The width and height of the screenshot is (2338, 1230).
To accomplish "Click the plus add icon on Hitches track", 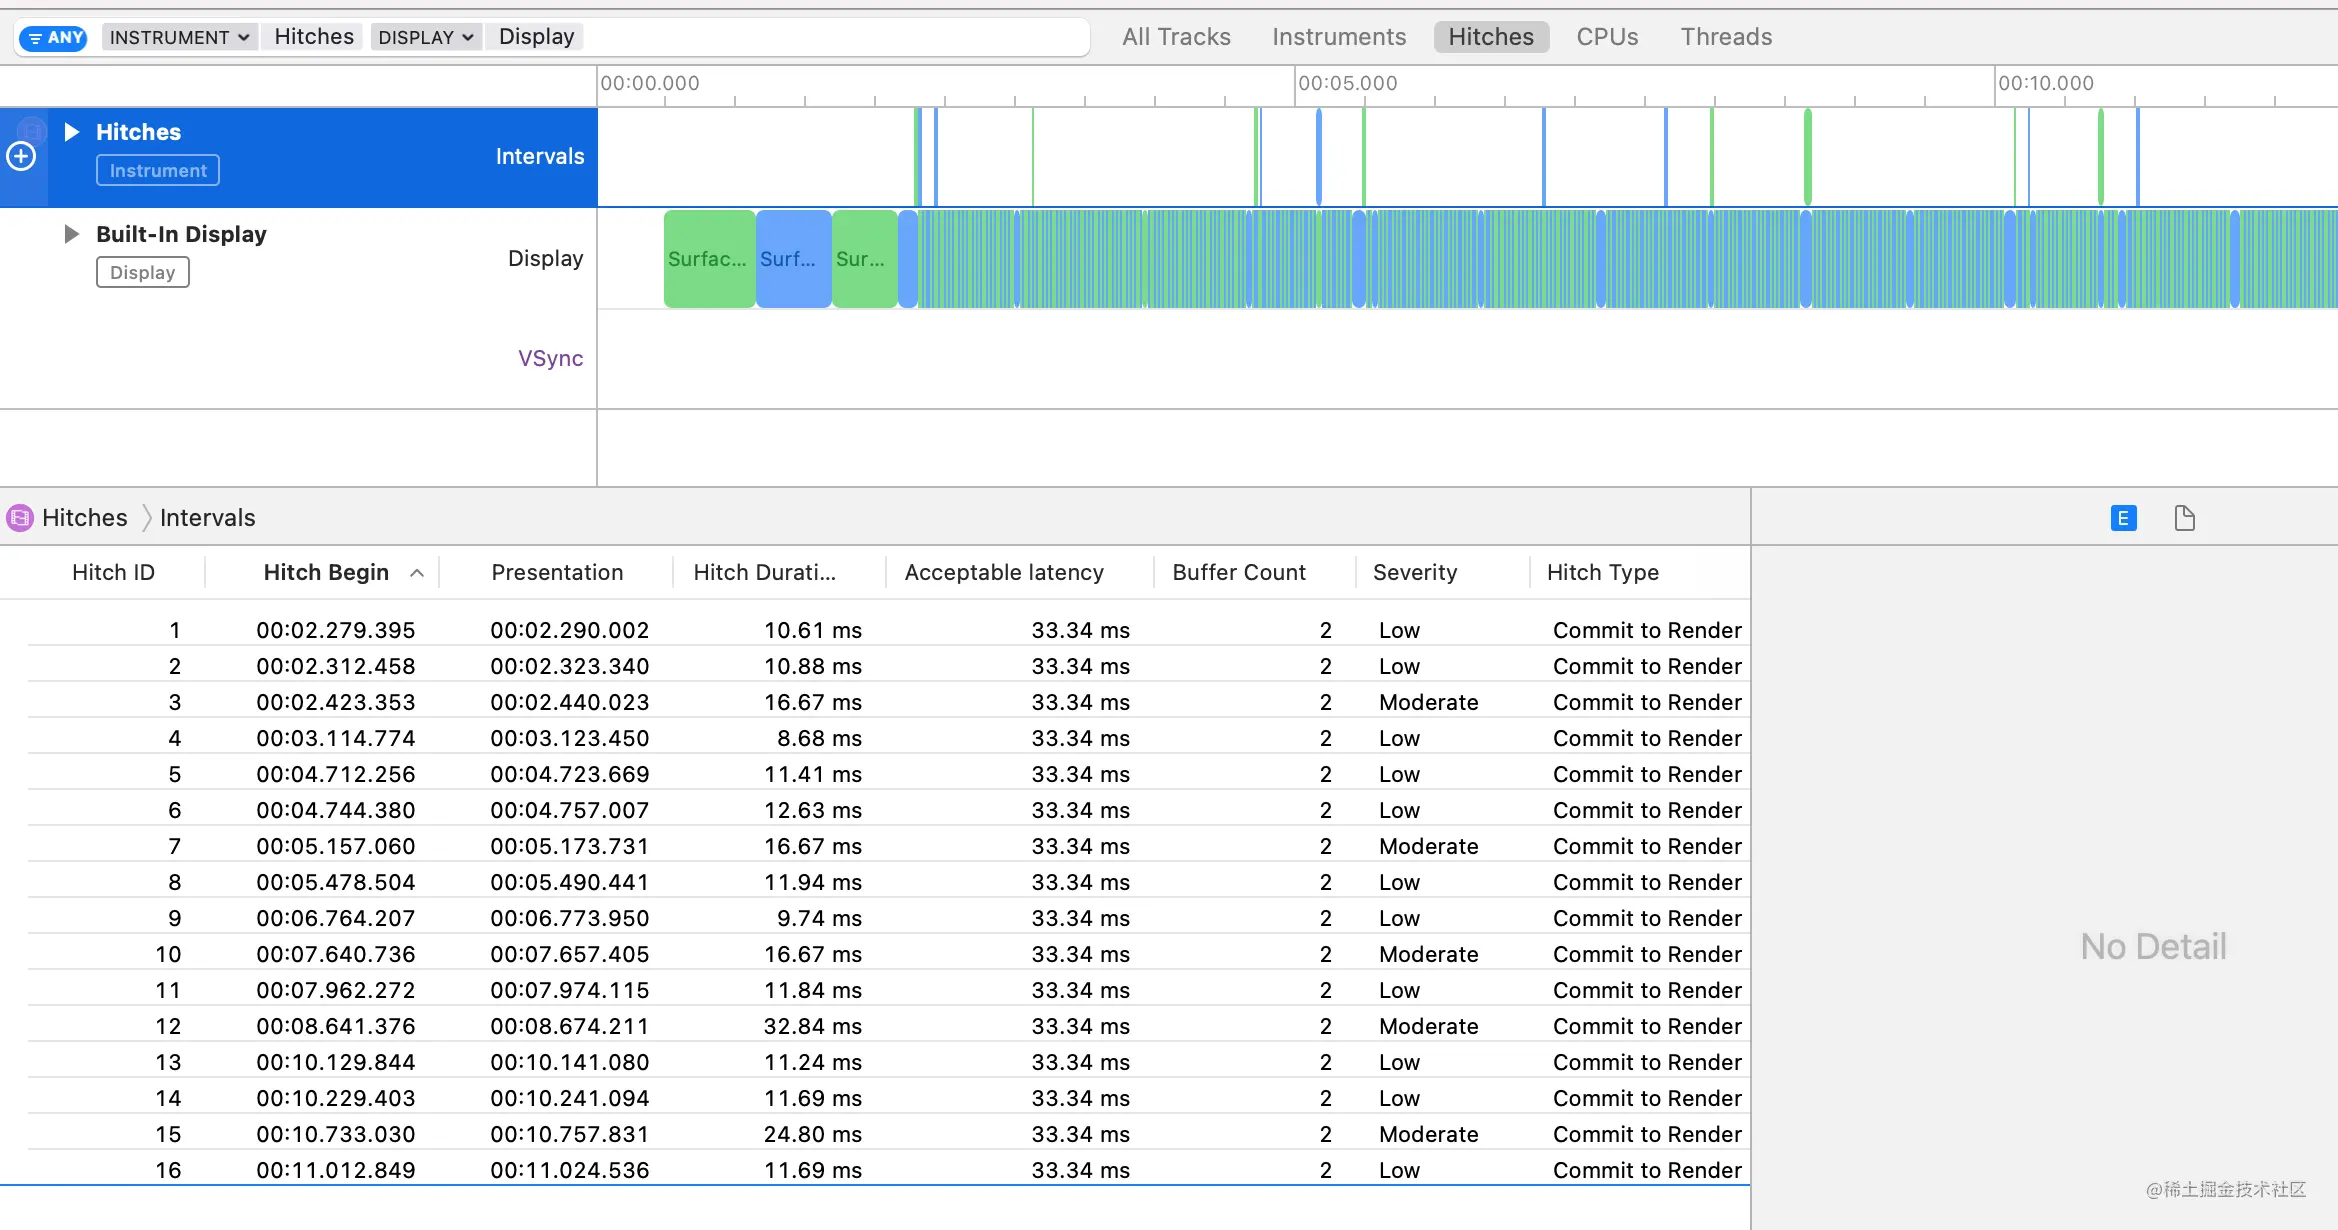I will [22, 156].
